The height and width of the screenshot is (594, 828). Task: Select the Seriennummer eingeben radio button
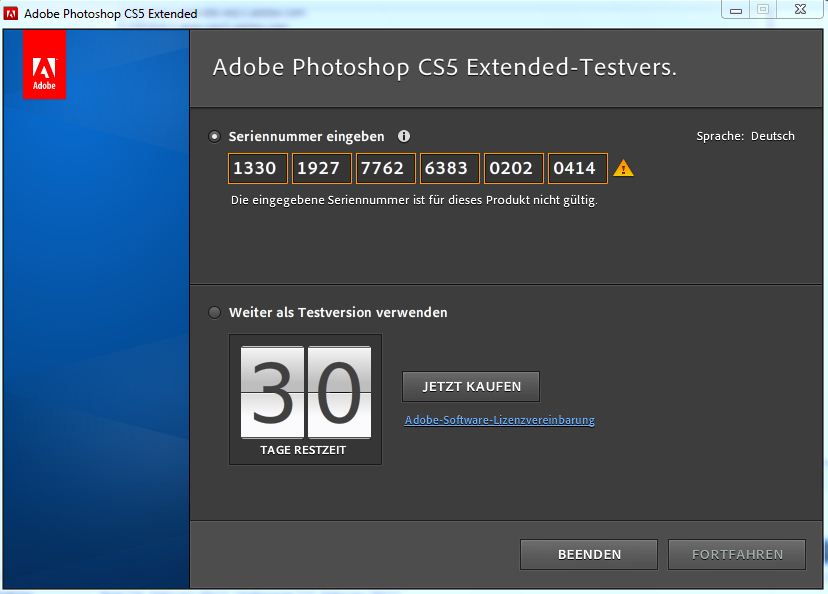pos(215,136)
